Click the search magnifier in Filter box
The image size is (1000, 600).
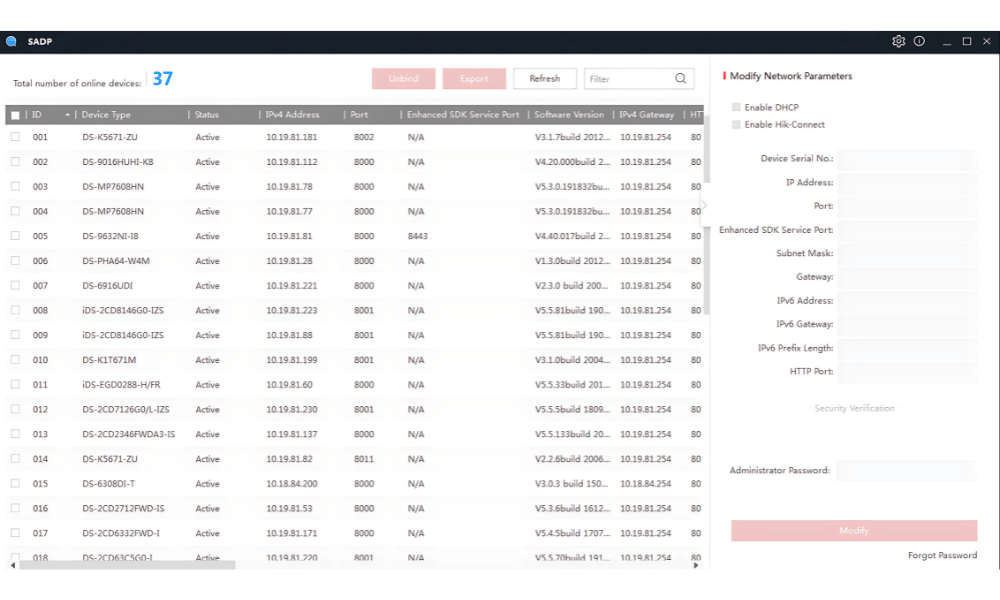pos(680,78)
